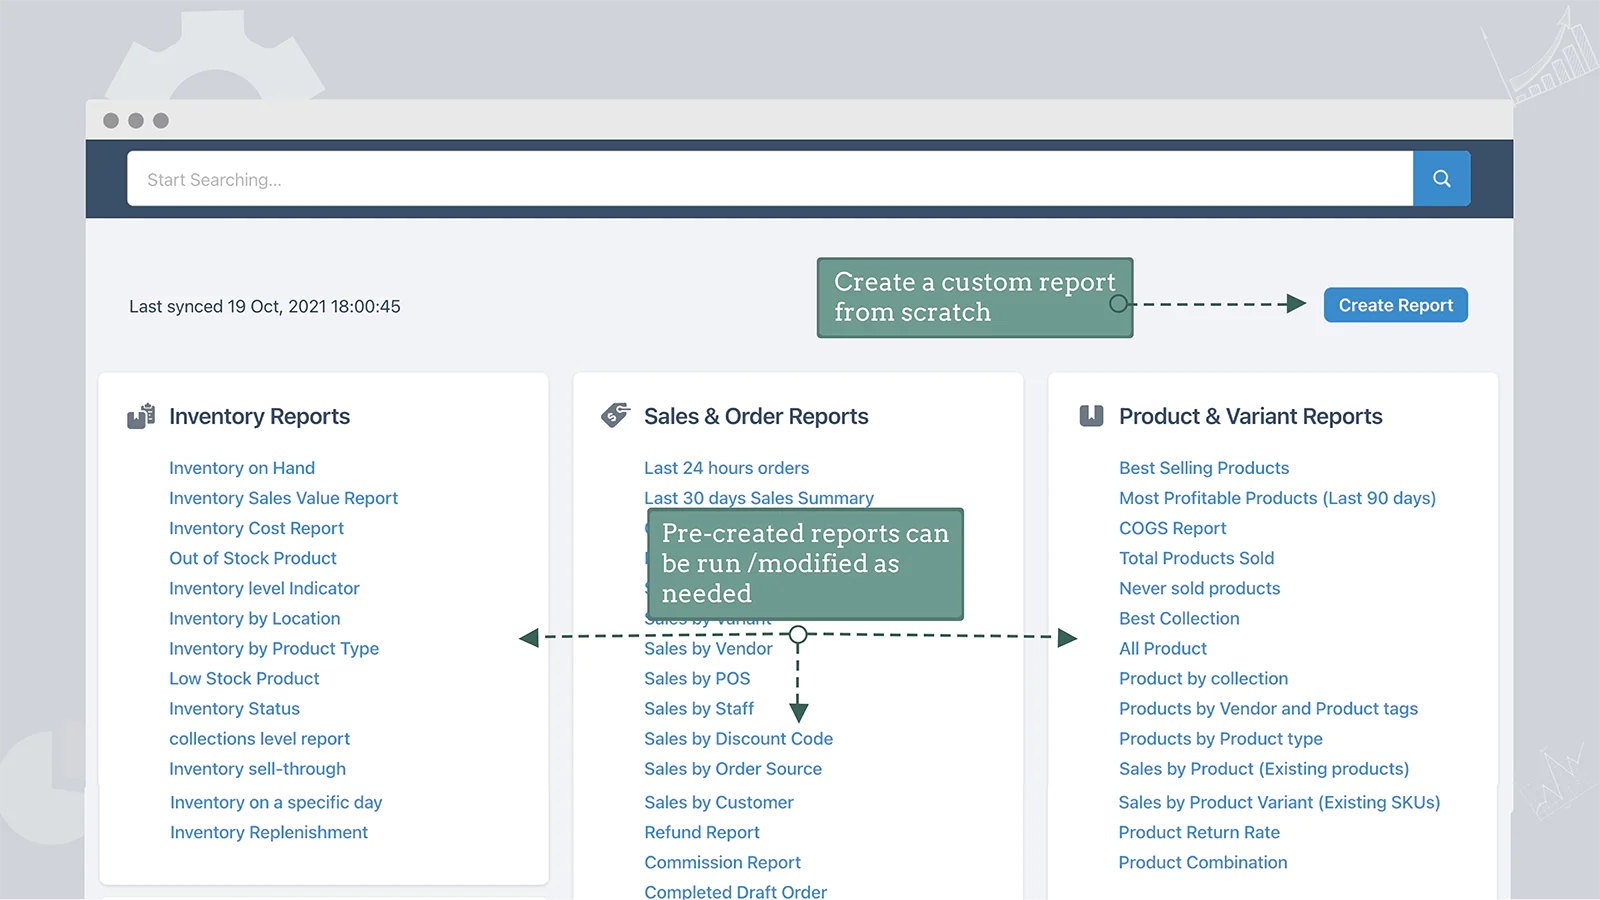Open the Inventory on Hand report
Image resolution: width=1600 pixels, height=900 pixels.
pos(241,468)
